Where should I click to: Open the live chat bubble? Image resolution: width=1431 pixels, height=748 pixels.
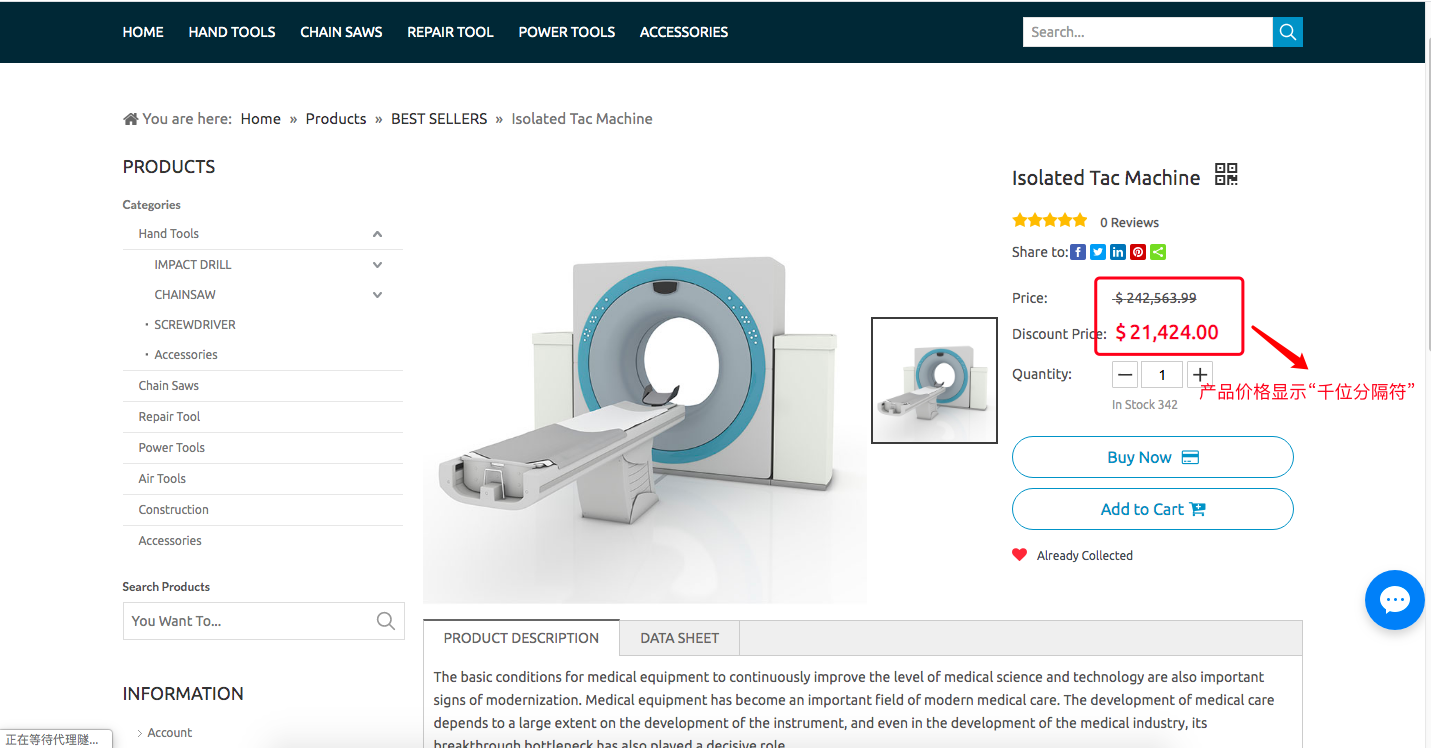pos(1394,600)
